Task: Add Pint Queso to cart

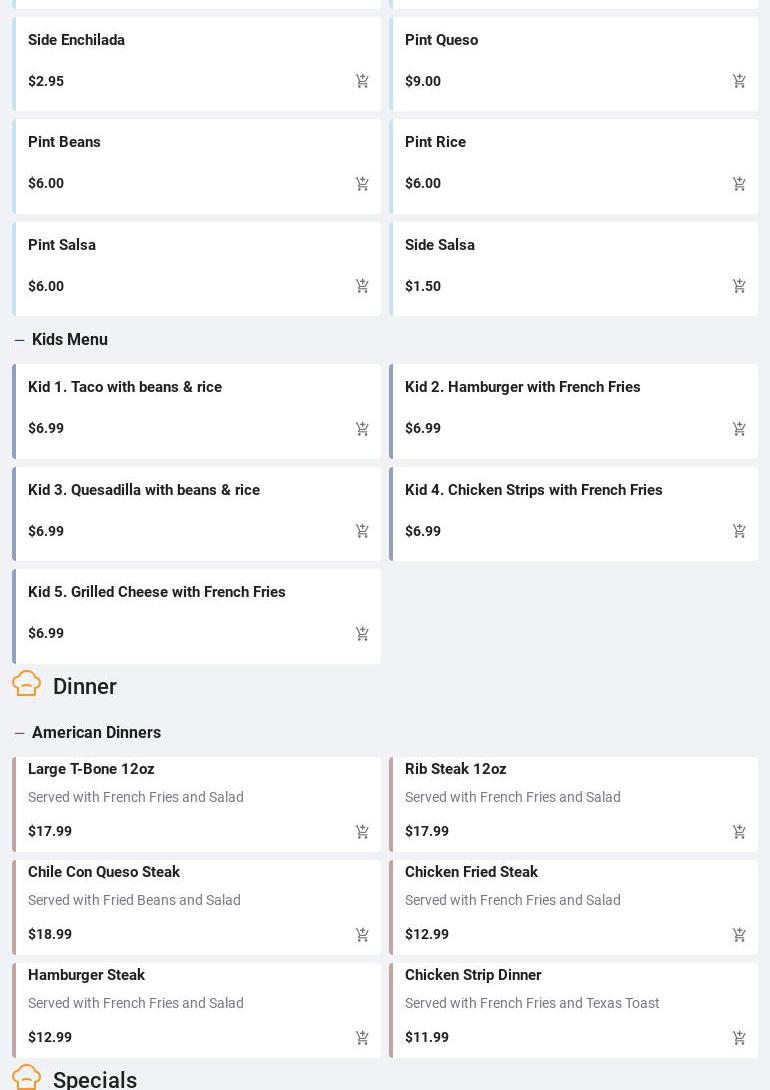Action: click(x=739, y=81)
